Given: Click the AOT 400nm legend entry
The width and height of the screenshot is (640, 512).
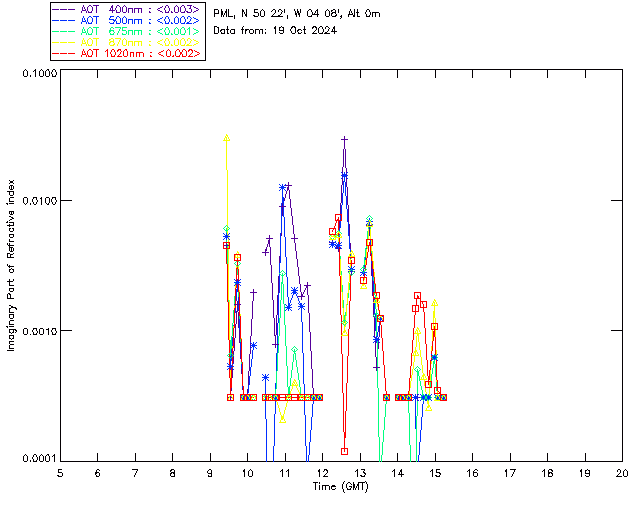Looking at the screenshot, I should pyautogui.click(x=126, y=9).
